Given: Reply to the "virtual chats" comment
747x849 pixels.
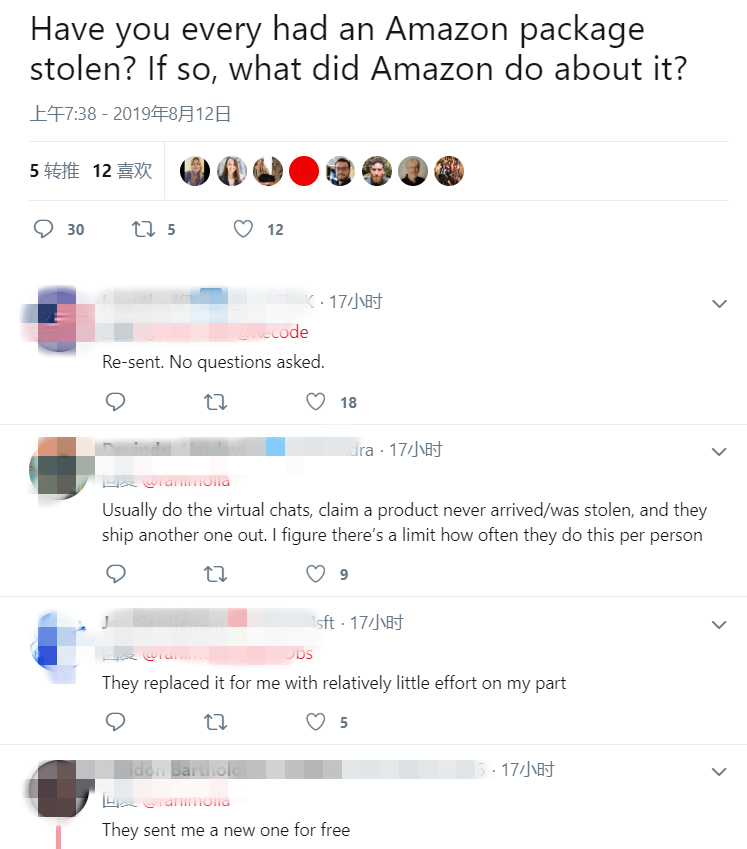Looking at the screenshot, I should point(115,574).
